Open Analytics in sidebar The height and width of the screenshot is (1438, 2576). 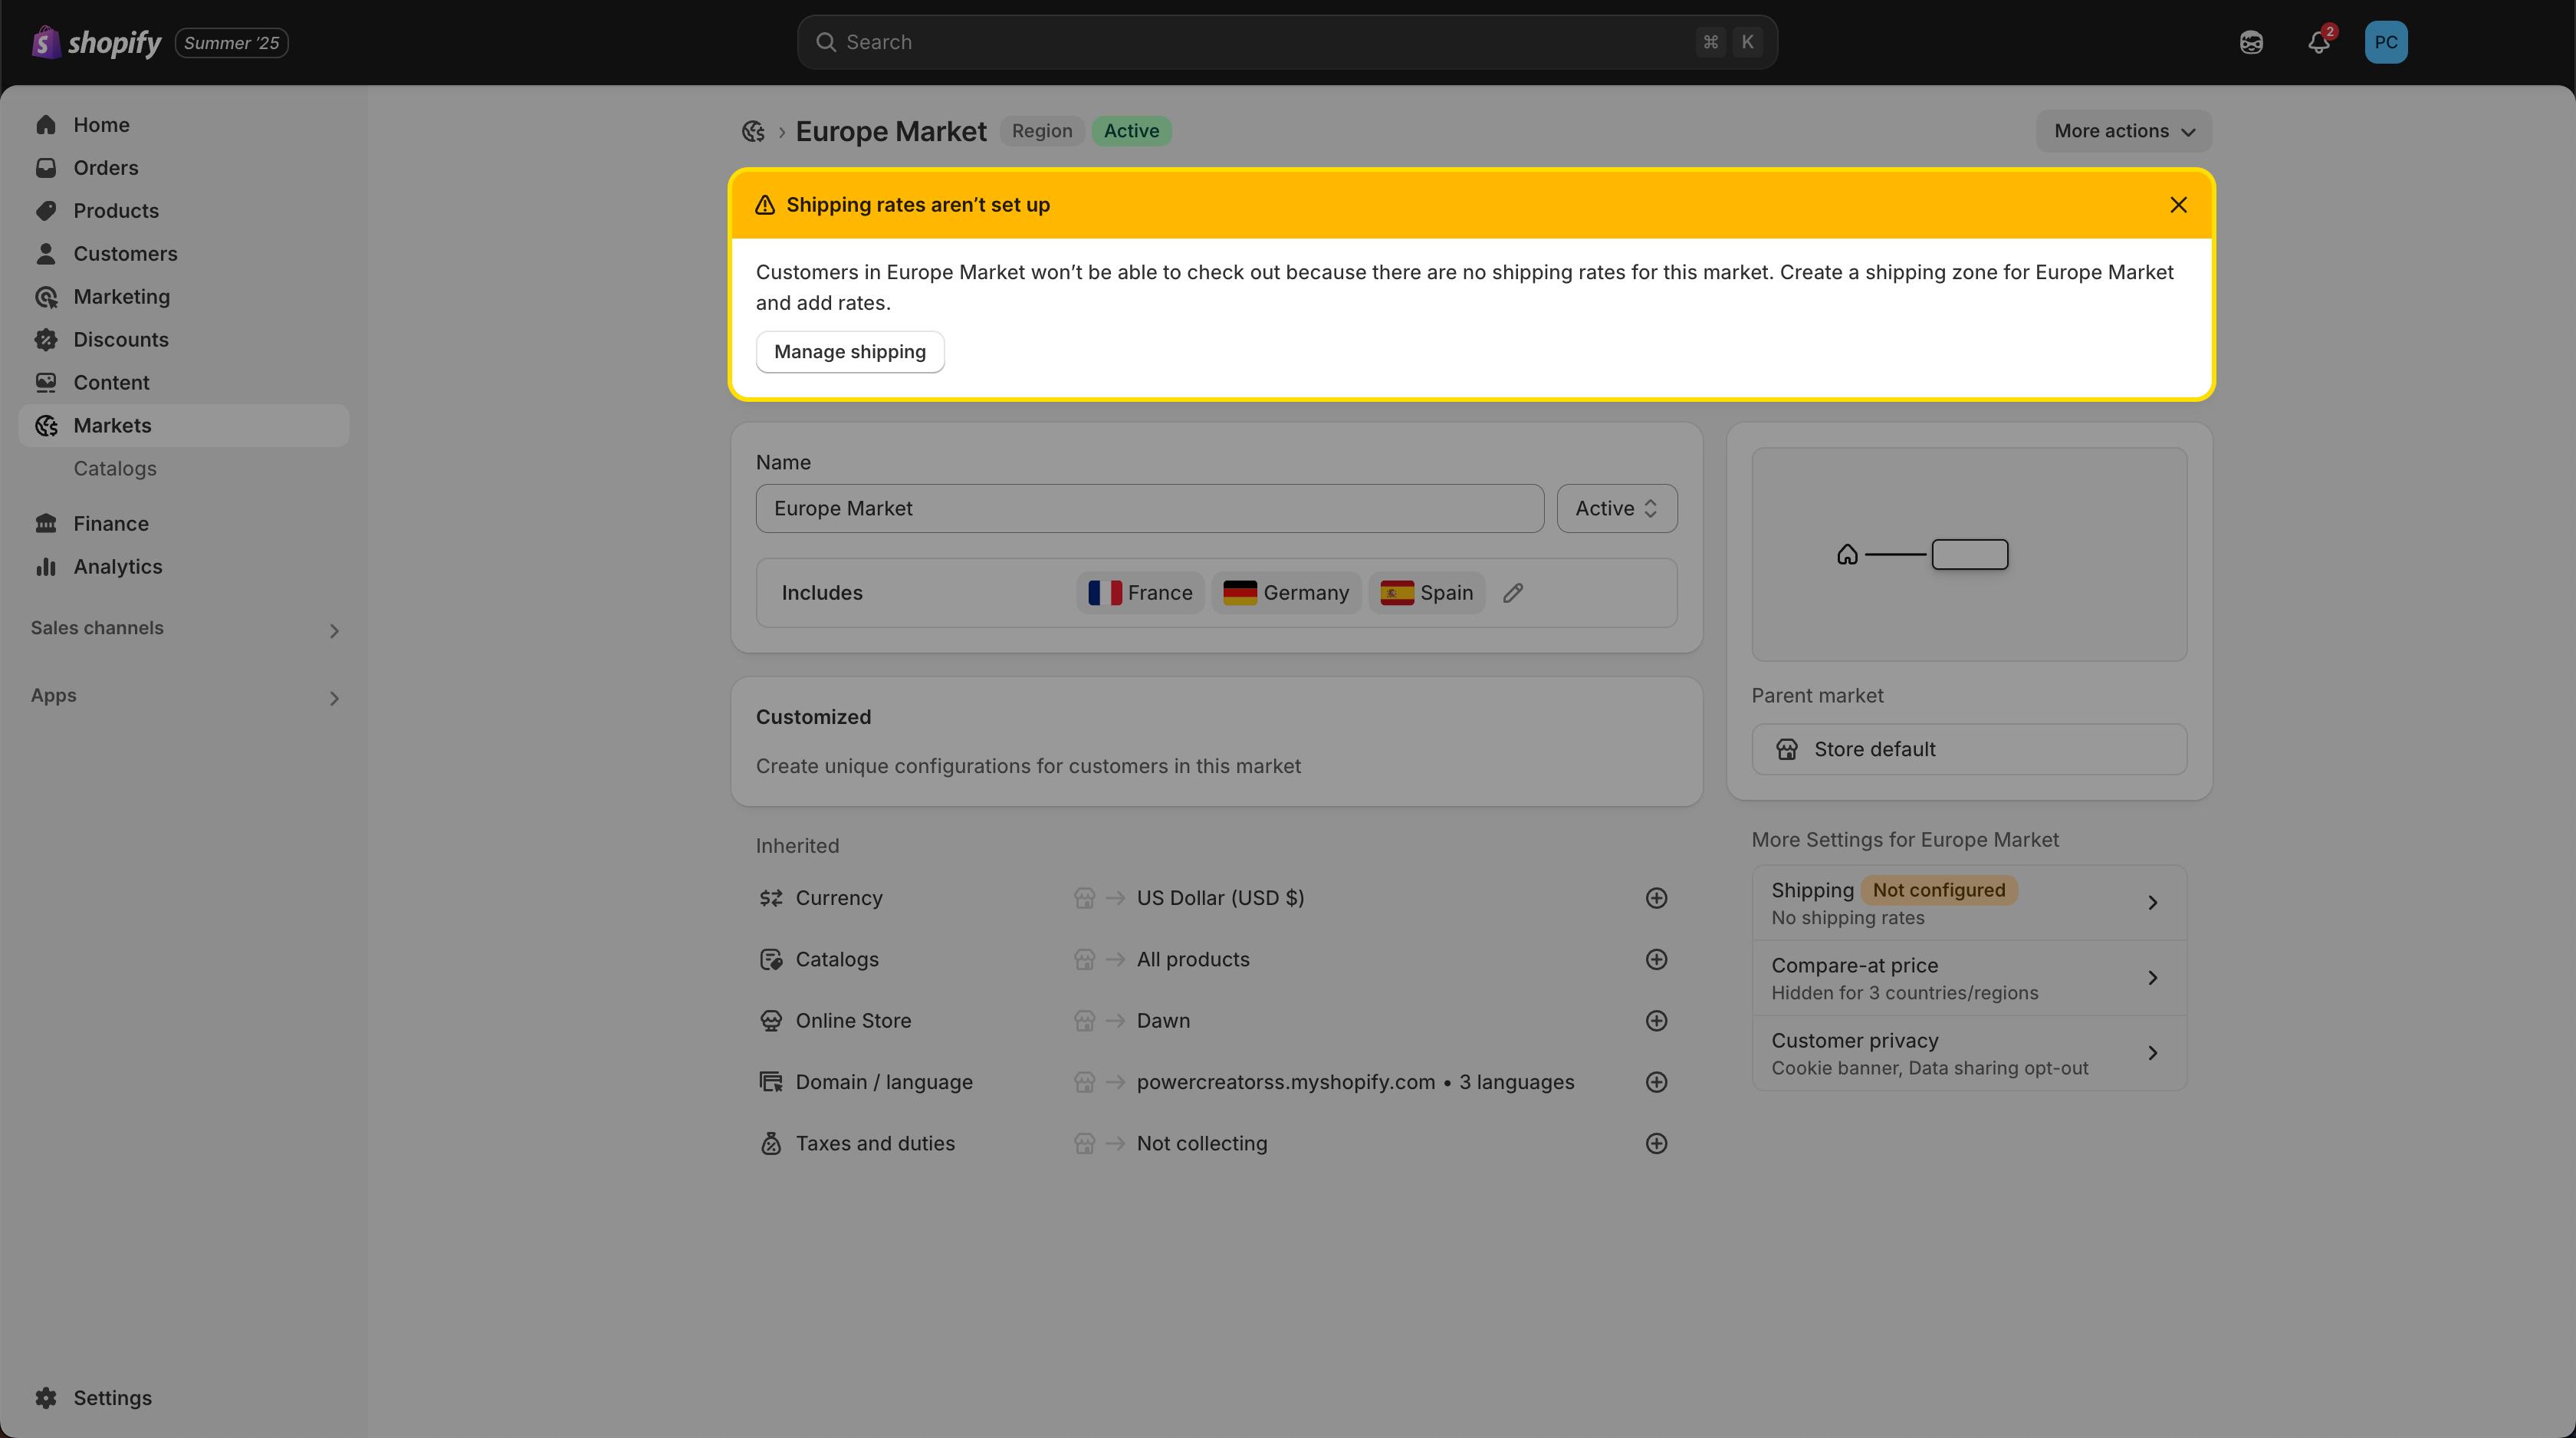coord(184,567)
